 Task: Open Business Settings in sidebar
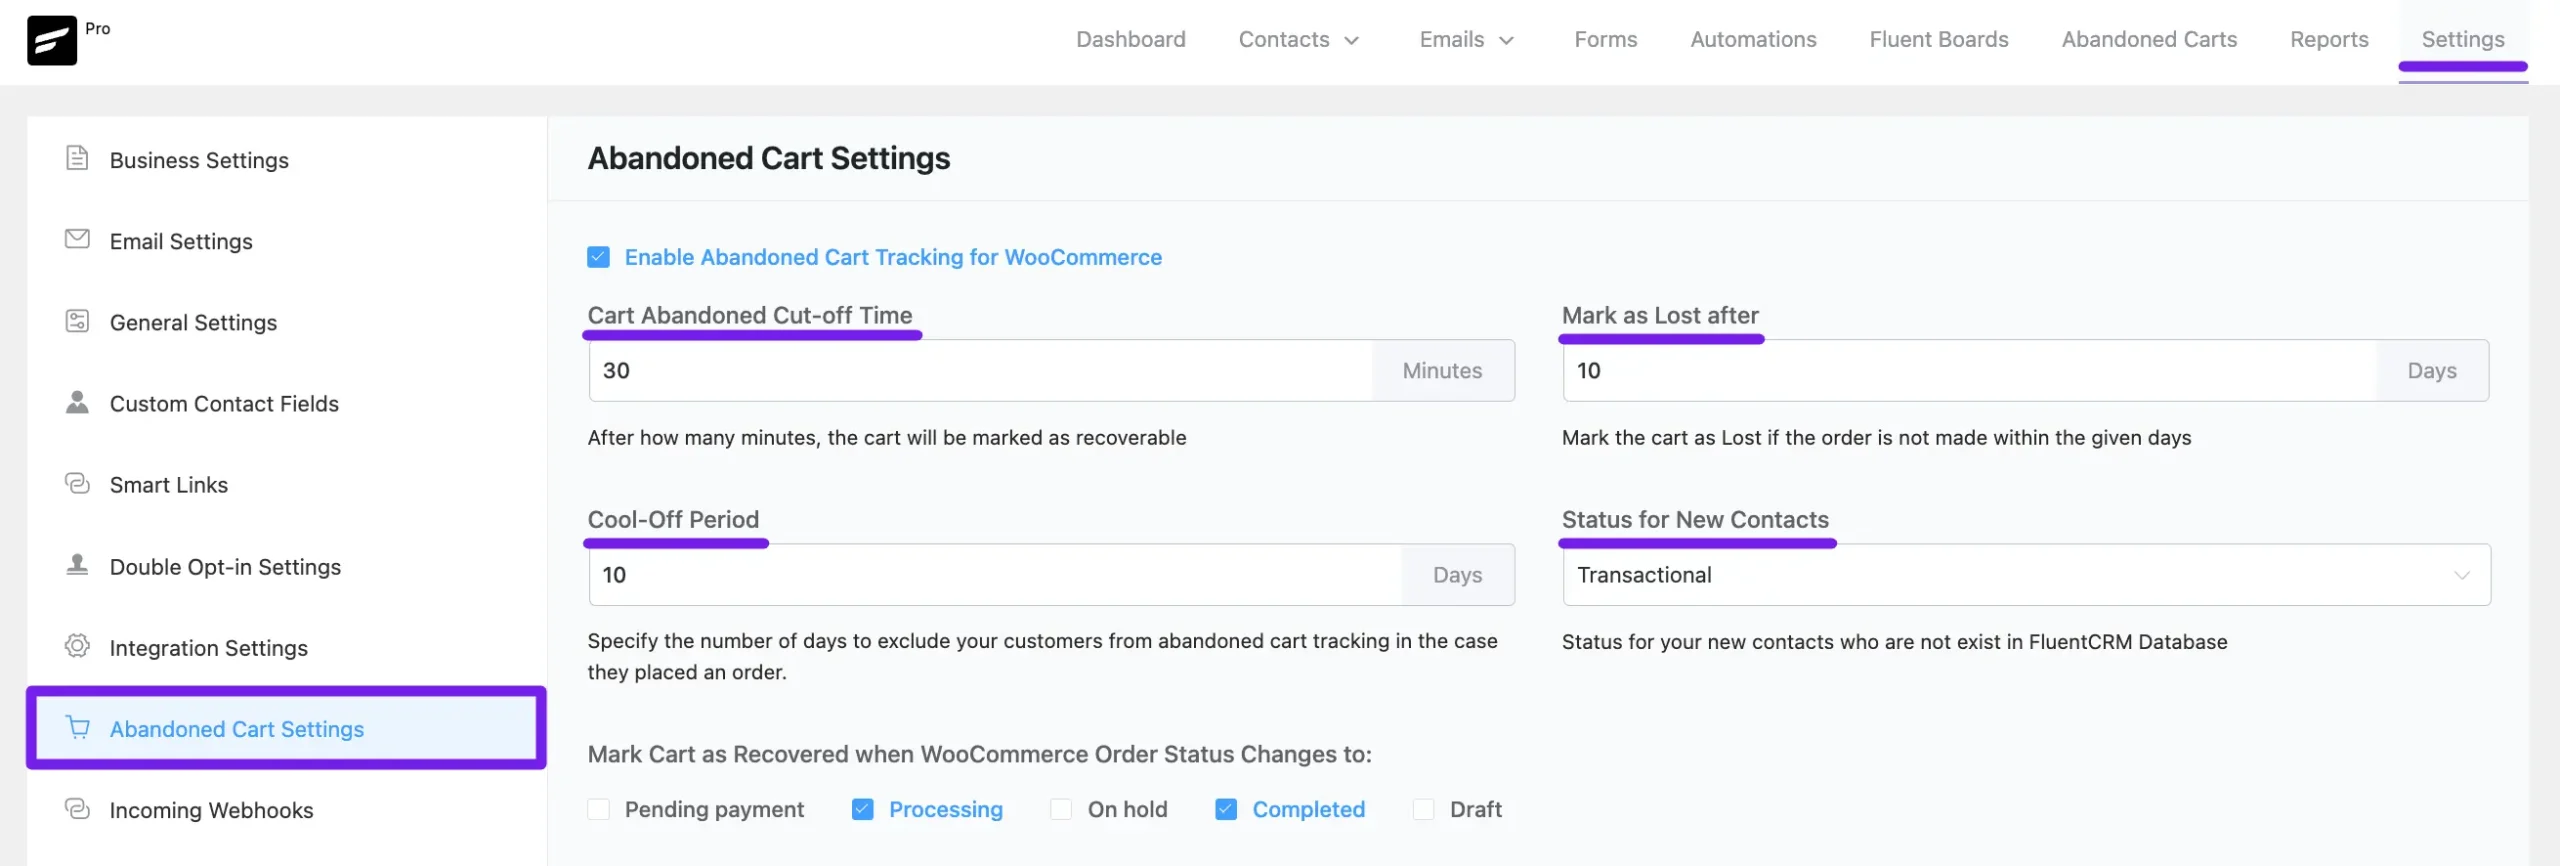(x=199, y=160)
